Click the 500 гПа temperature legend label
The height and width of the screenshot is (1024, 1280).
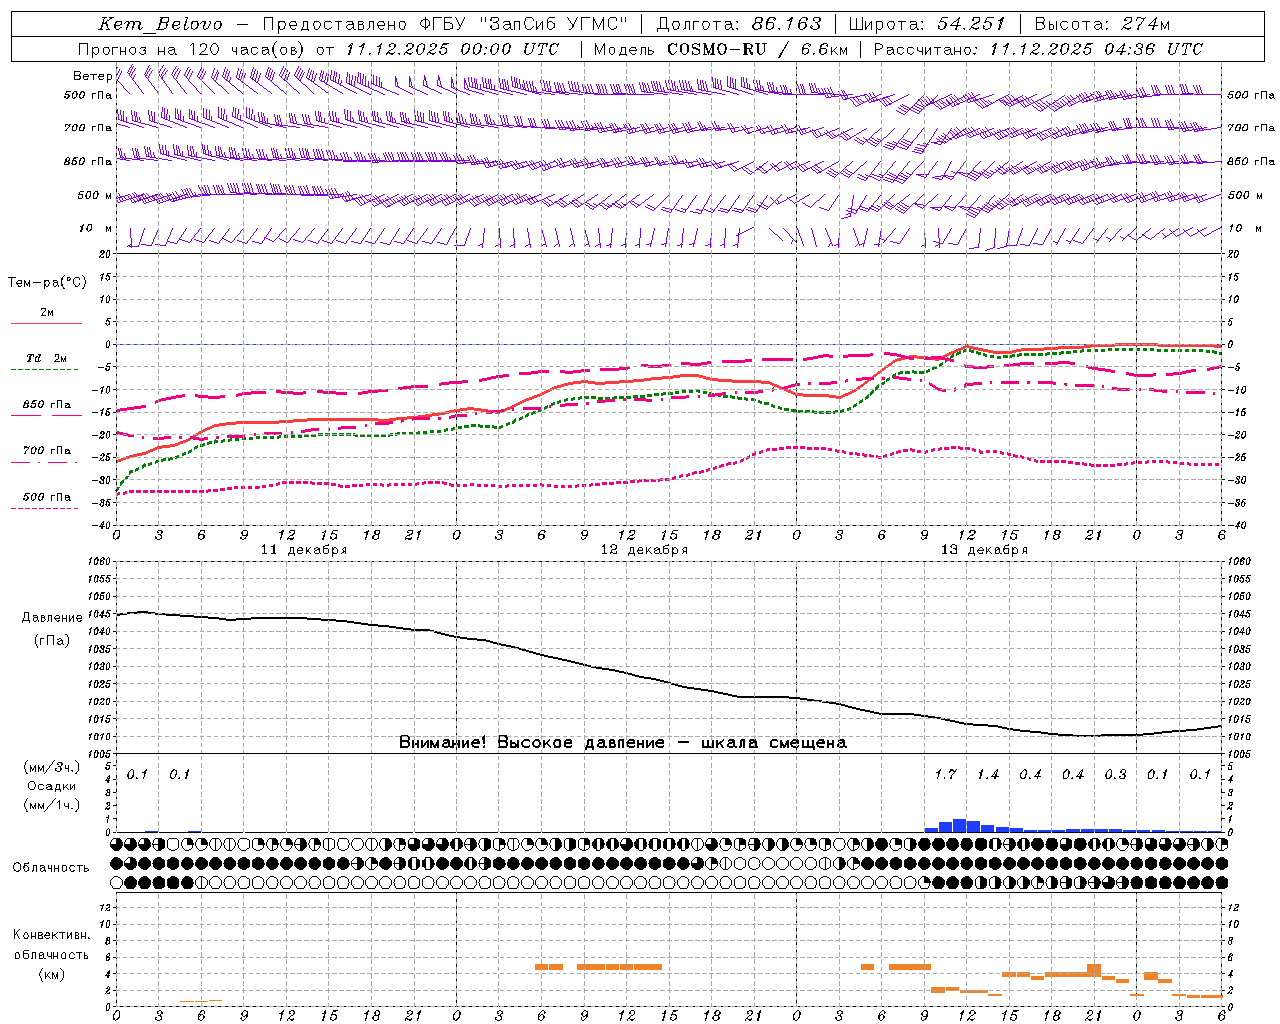coord(47,497)
